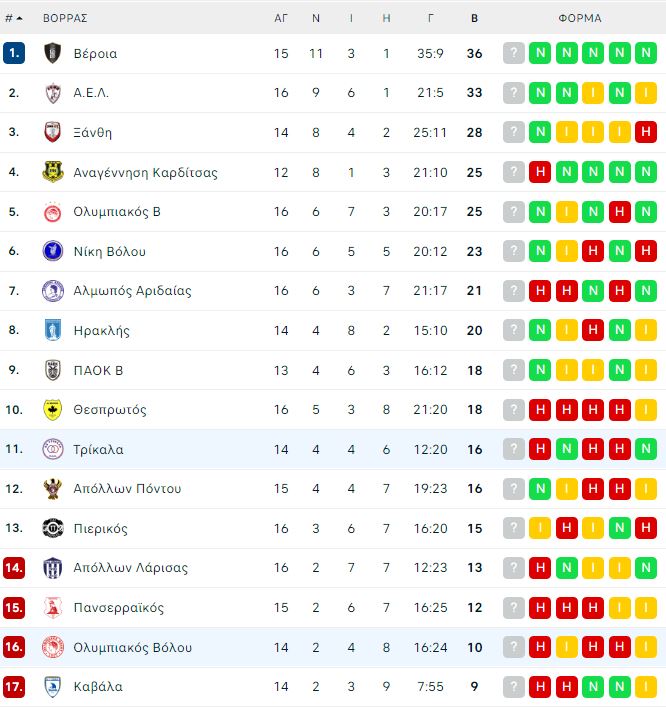Click Ξάνθη's red Η latest form badge
Viewport: 666px width, 707px height.
646,132
